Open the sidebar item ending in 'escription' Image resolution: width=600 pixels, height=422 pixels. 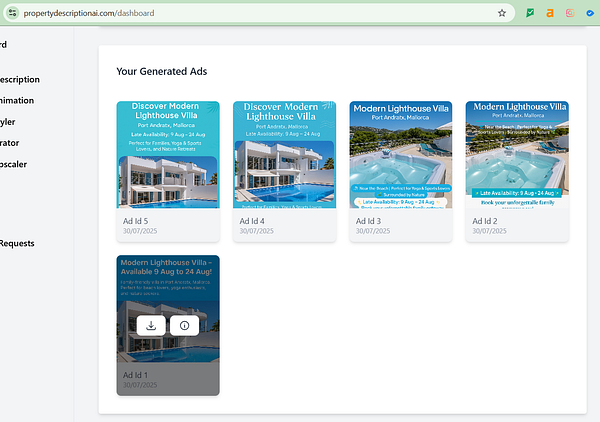point(20,80)
